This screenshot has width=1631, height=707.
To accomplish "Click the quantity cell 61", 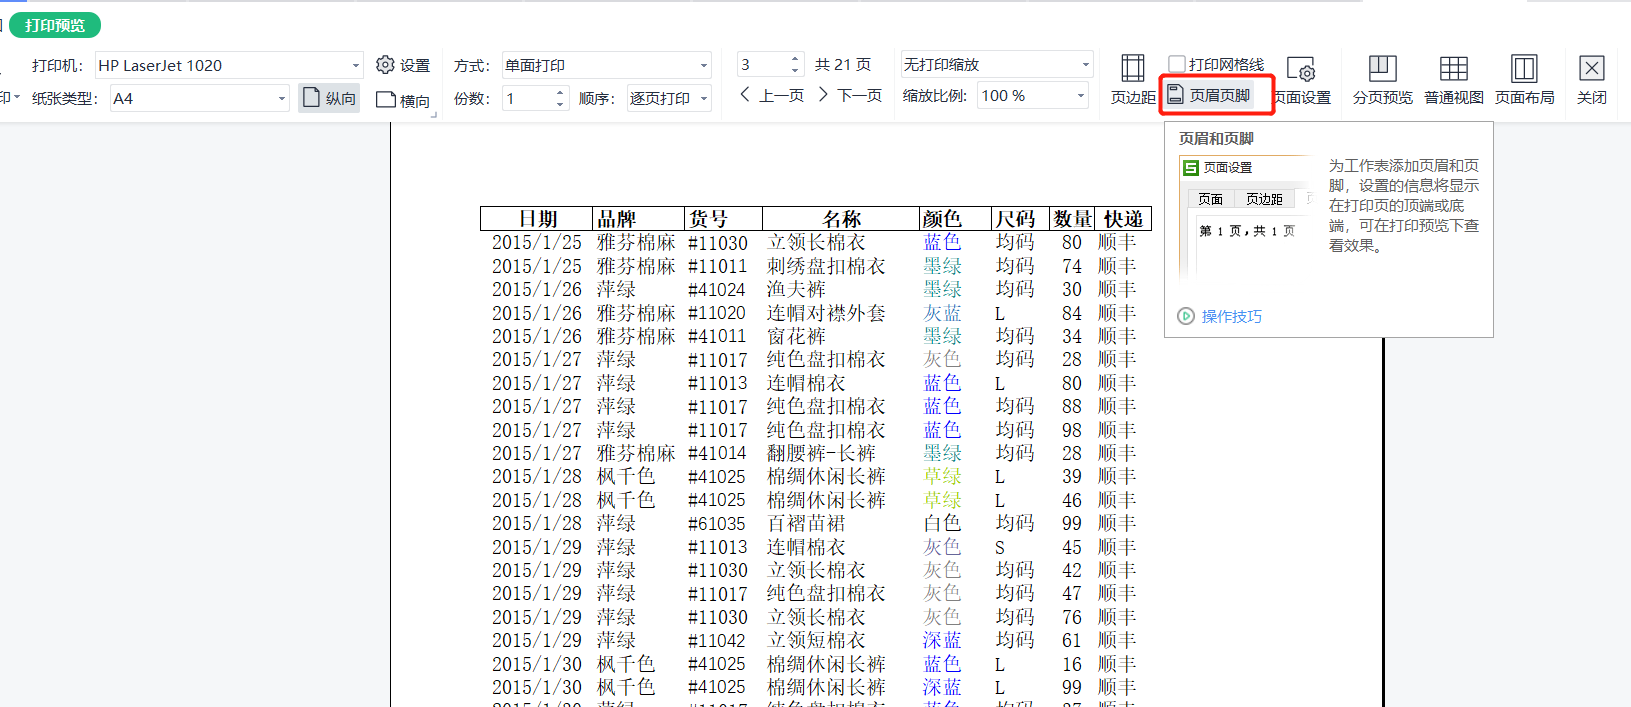I will 1072,641.
